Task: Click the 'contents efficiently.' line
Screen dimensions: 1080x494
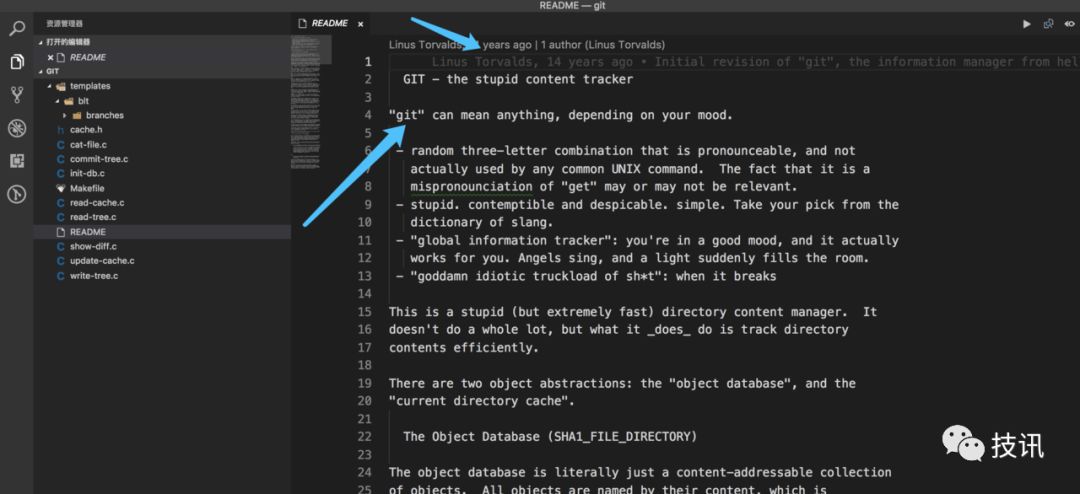Action: (463, 348)
